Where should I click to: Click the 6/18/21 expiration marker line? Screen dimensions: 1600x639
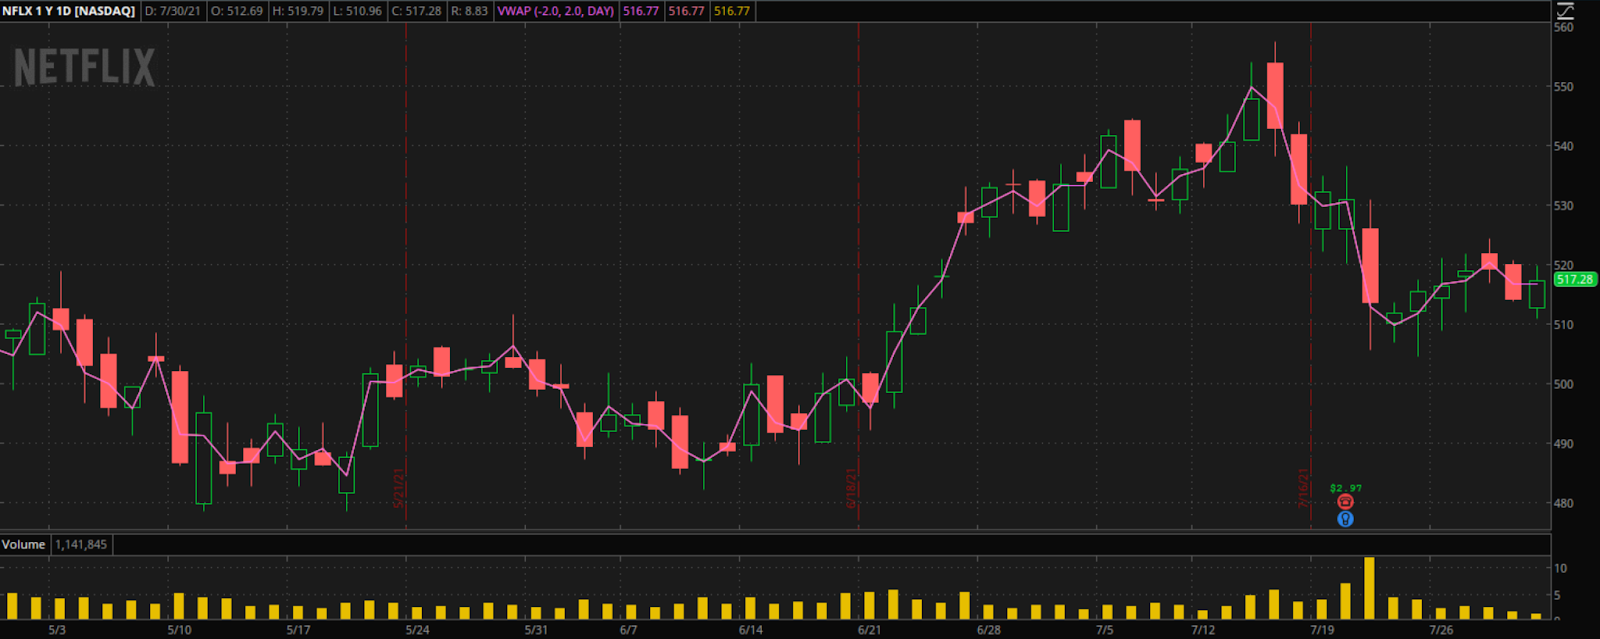859,276
